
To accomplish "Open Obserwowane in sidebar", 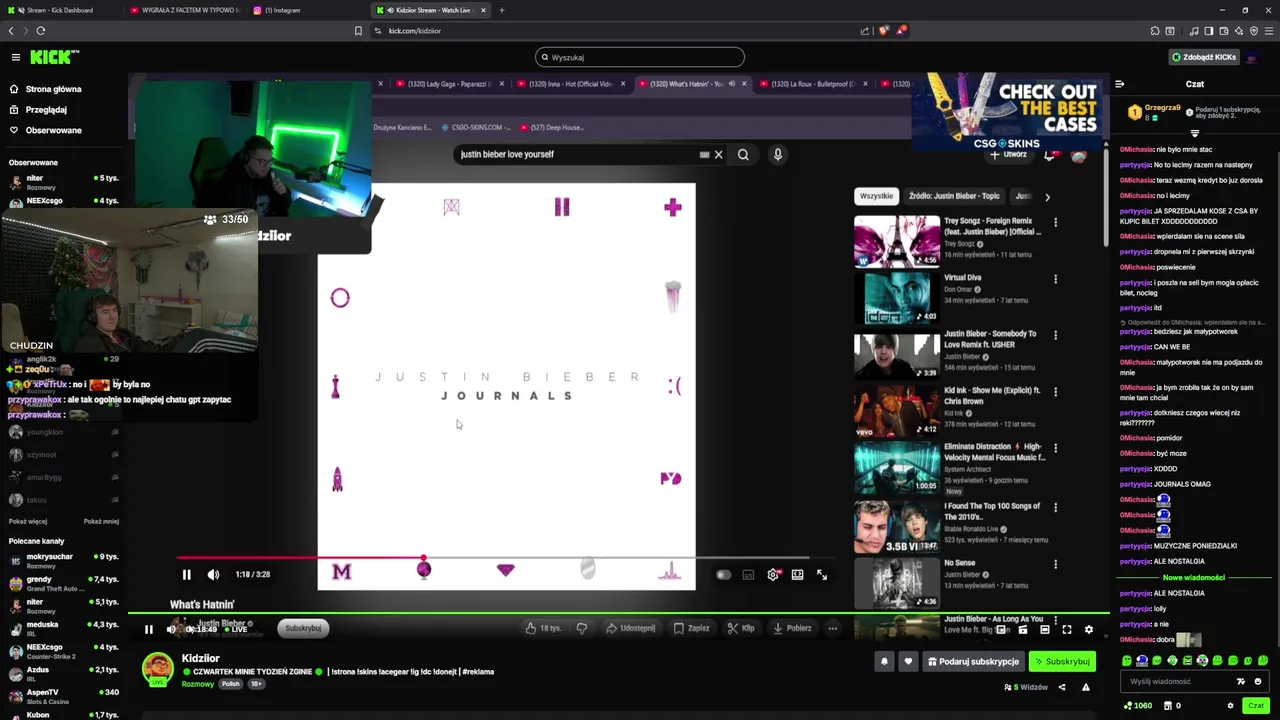I will [x=45, y=131].
